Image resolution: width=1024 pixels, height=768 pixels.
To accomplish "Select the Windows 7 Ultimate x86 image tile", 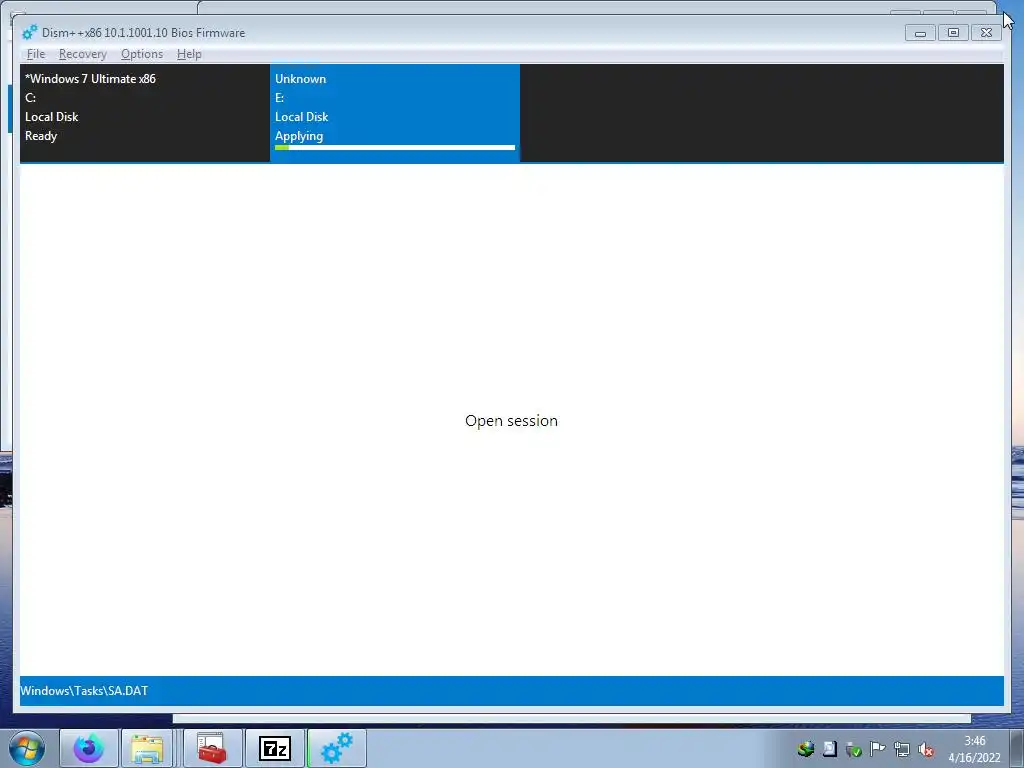I will coord(145,113).
